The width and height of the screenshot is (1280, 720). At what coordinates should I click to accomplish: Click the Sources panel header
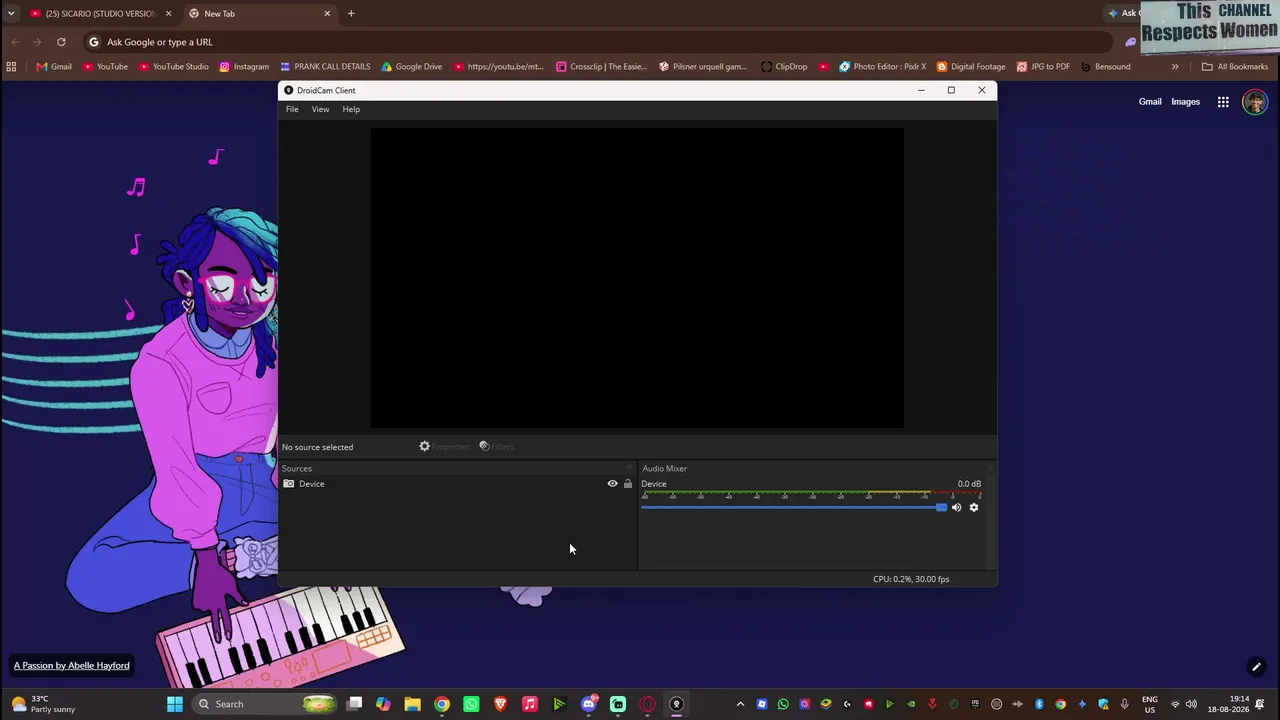click(x=297, y=468)
